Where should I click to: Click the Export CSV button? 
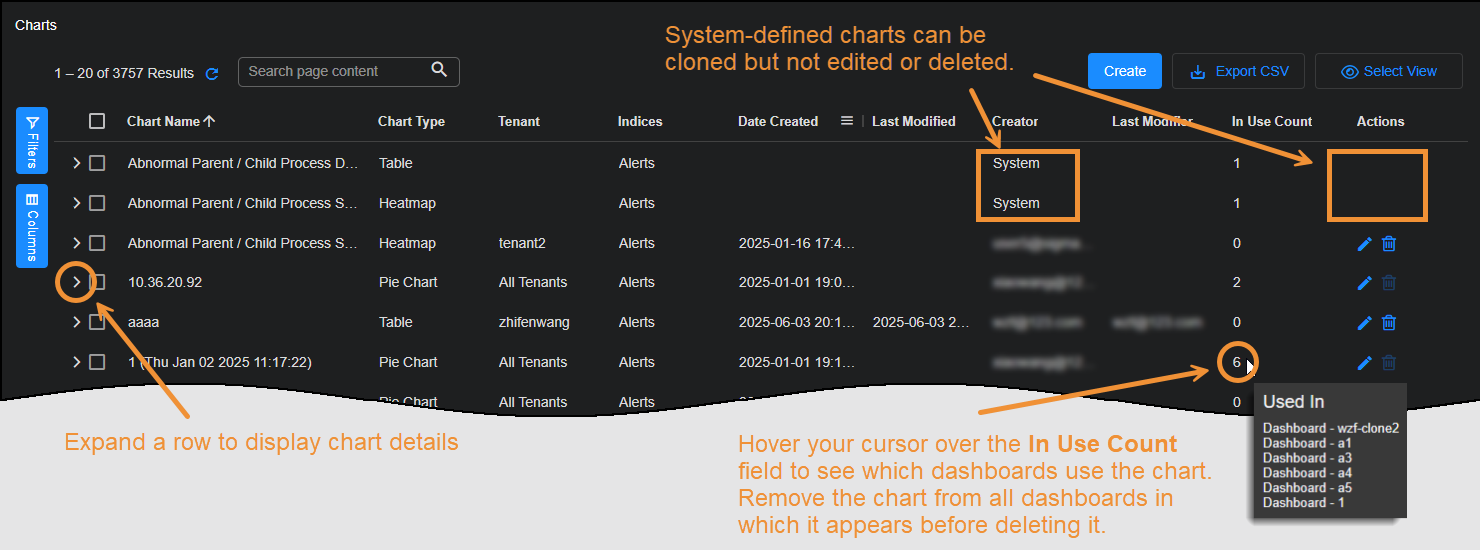tap(1239, 71)
